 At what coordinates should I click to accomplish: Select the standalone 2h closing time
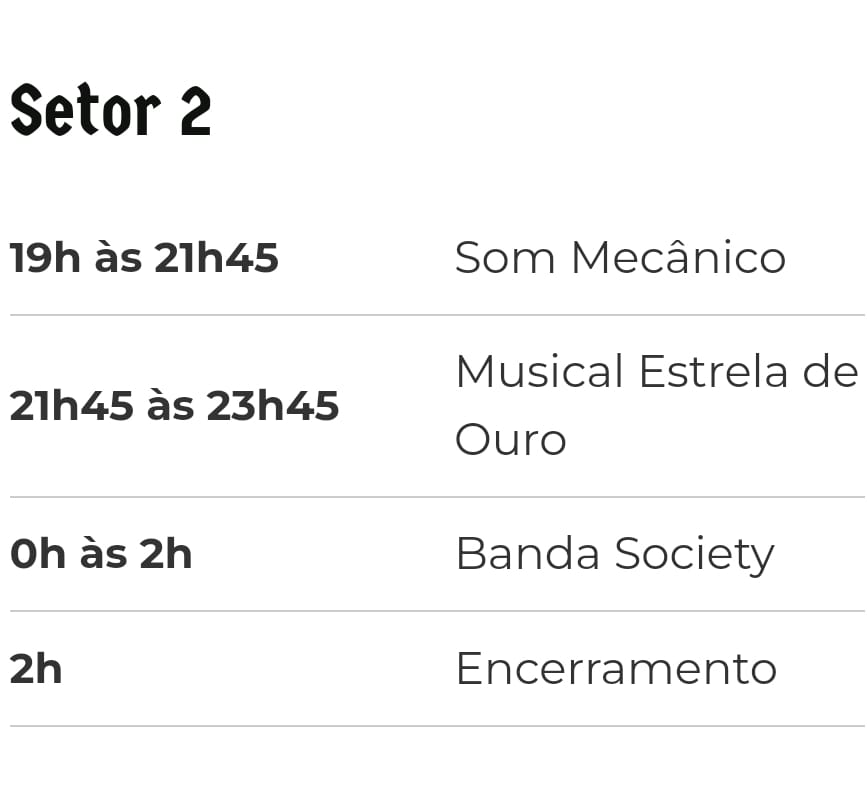tap(36, 669)
